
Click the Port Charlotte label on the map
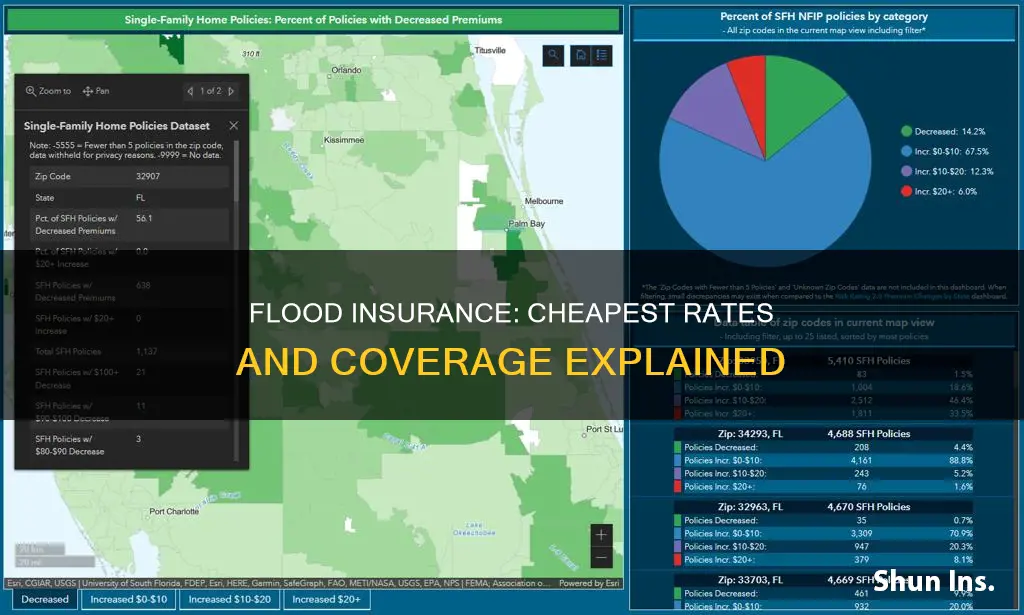pyautogui.click(x=174, y=511)
